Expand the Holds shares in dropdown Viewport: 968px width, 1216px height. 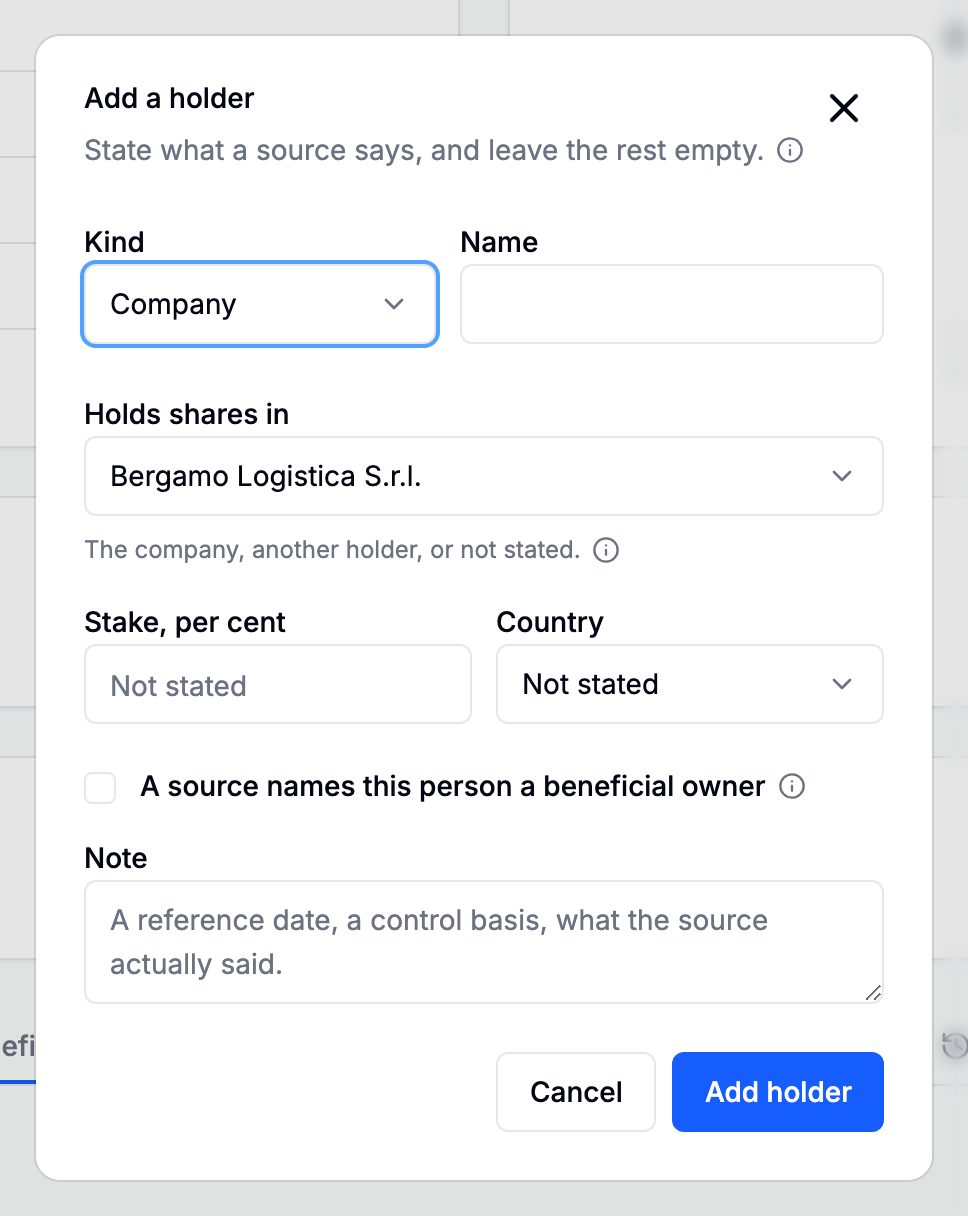point(484,476)
